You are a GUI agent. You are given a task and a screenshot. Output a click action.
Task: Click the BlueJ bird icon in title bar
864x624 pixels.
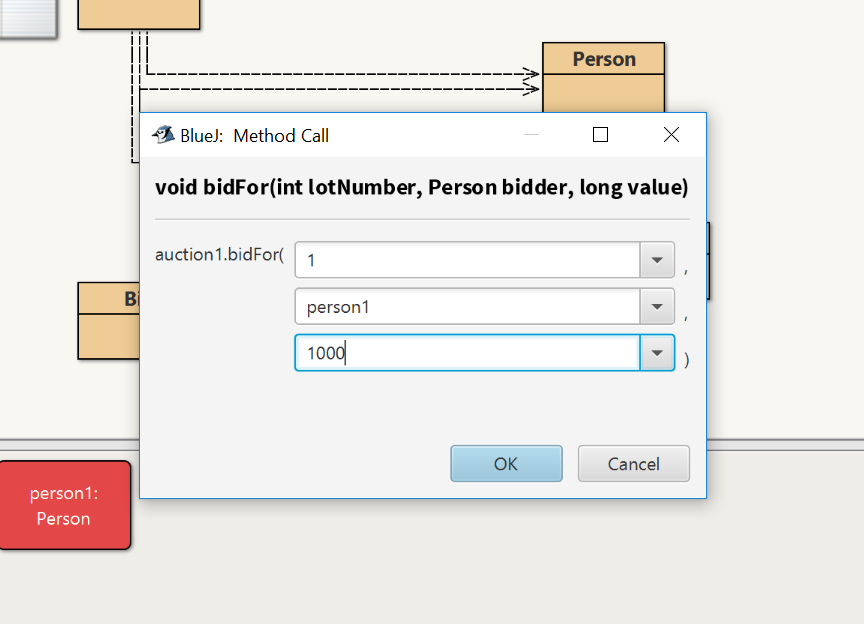click(x=163, y=135)
